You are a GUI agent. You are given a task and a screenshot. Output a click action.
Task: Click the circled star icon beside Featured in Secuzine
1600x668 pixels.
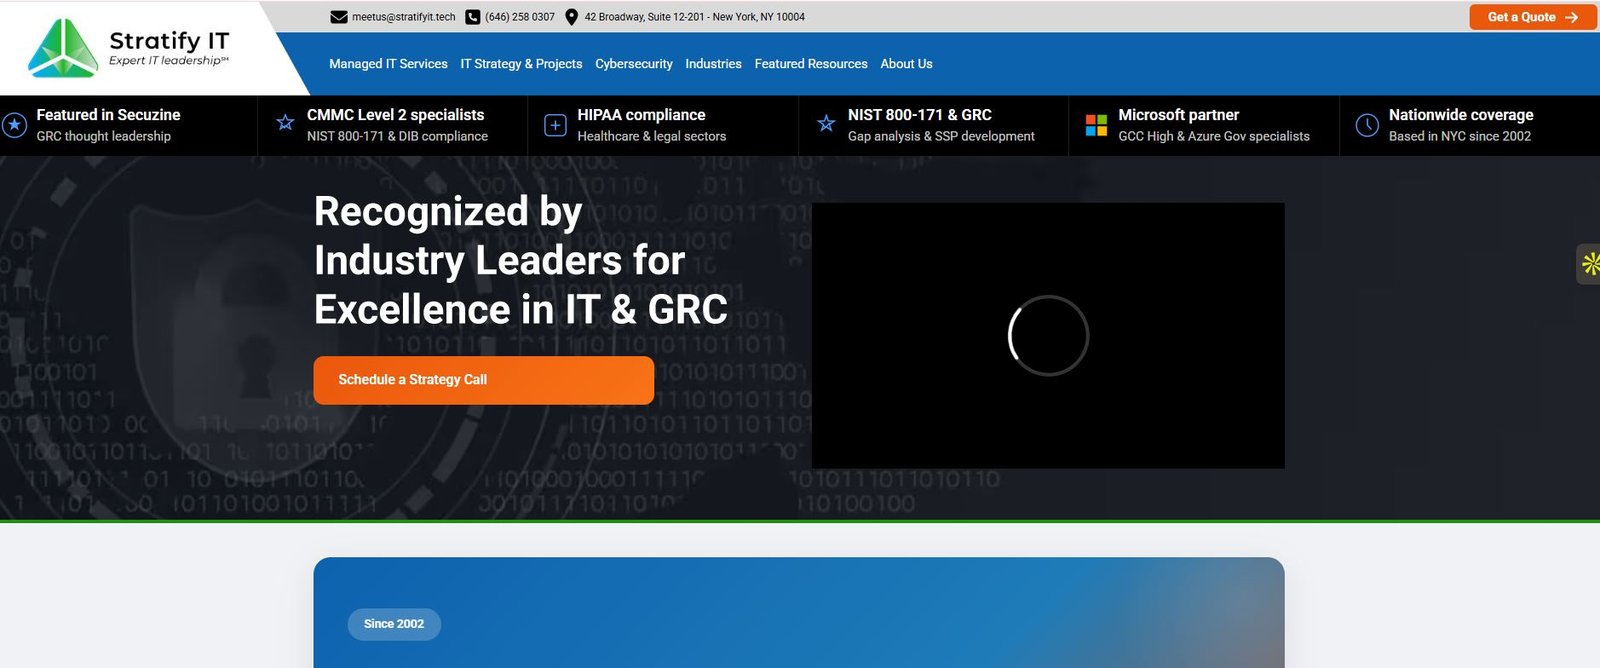tap(14, 125)
